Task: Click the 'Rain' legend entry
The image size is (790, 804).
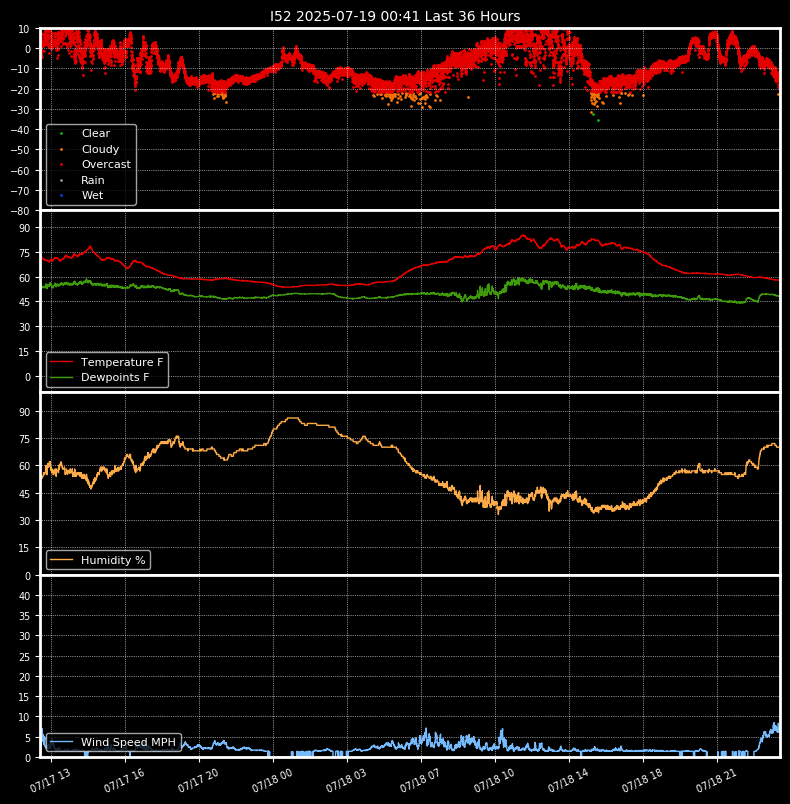Action: coord(93,180)
